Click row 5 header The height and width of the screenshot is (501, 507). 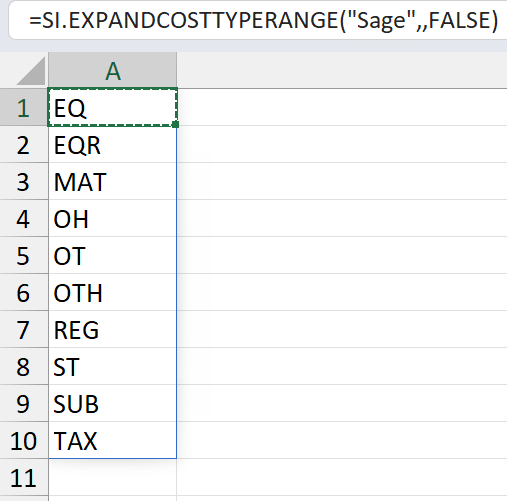click(24, 256)
